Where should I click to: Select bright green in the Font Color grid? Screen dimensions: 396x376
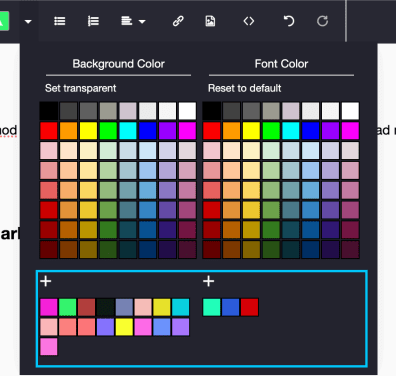click(x=271, y=131)
